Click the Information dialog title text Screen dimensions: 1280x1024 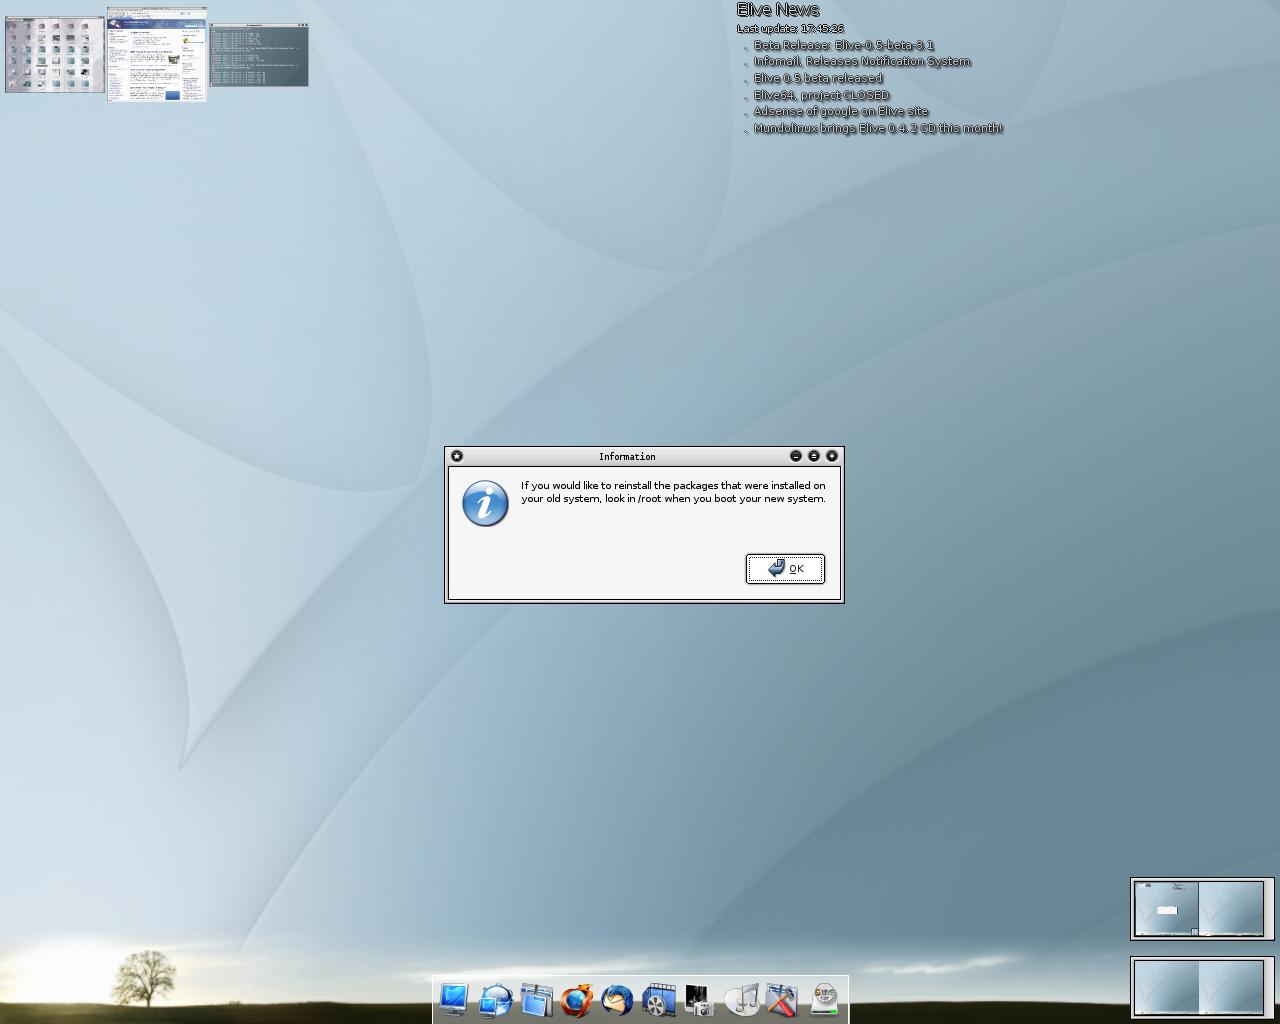(x=627, y=456)
